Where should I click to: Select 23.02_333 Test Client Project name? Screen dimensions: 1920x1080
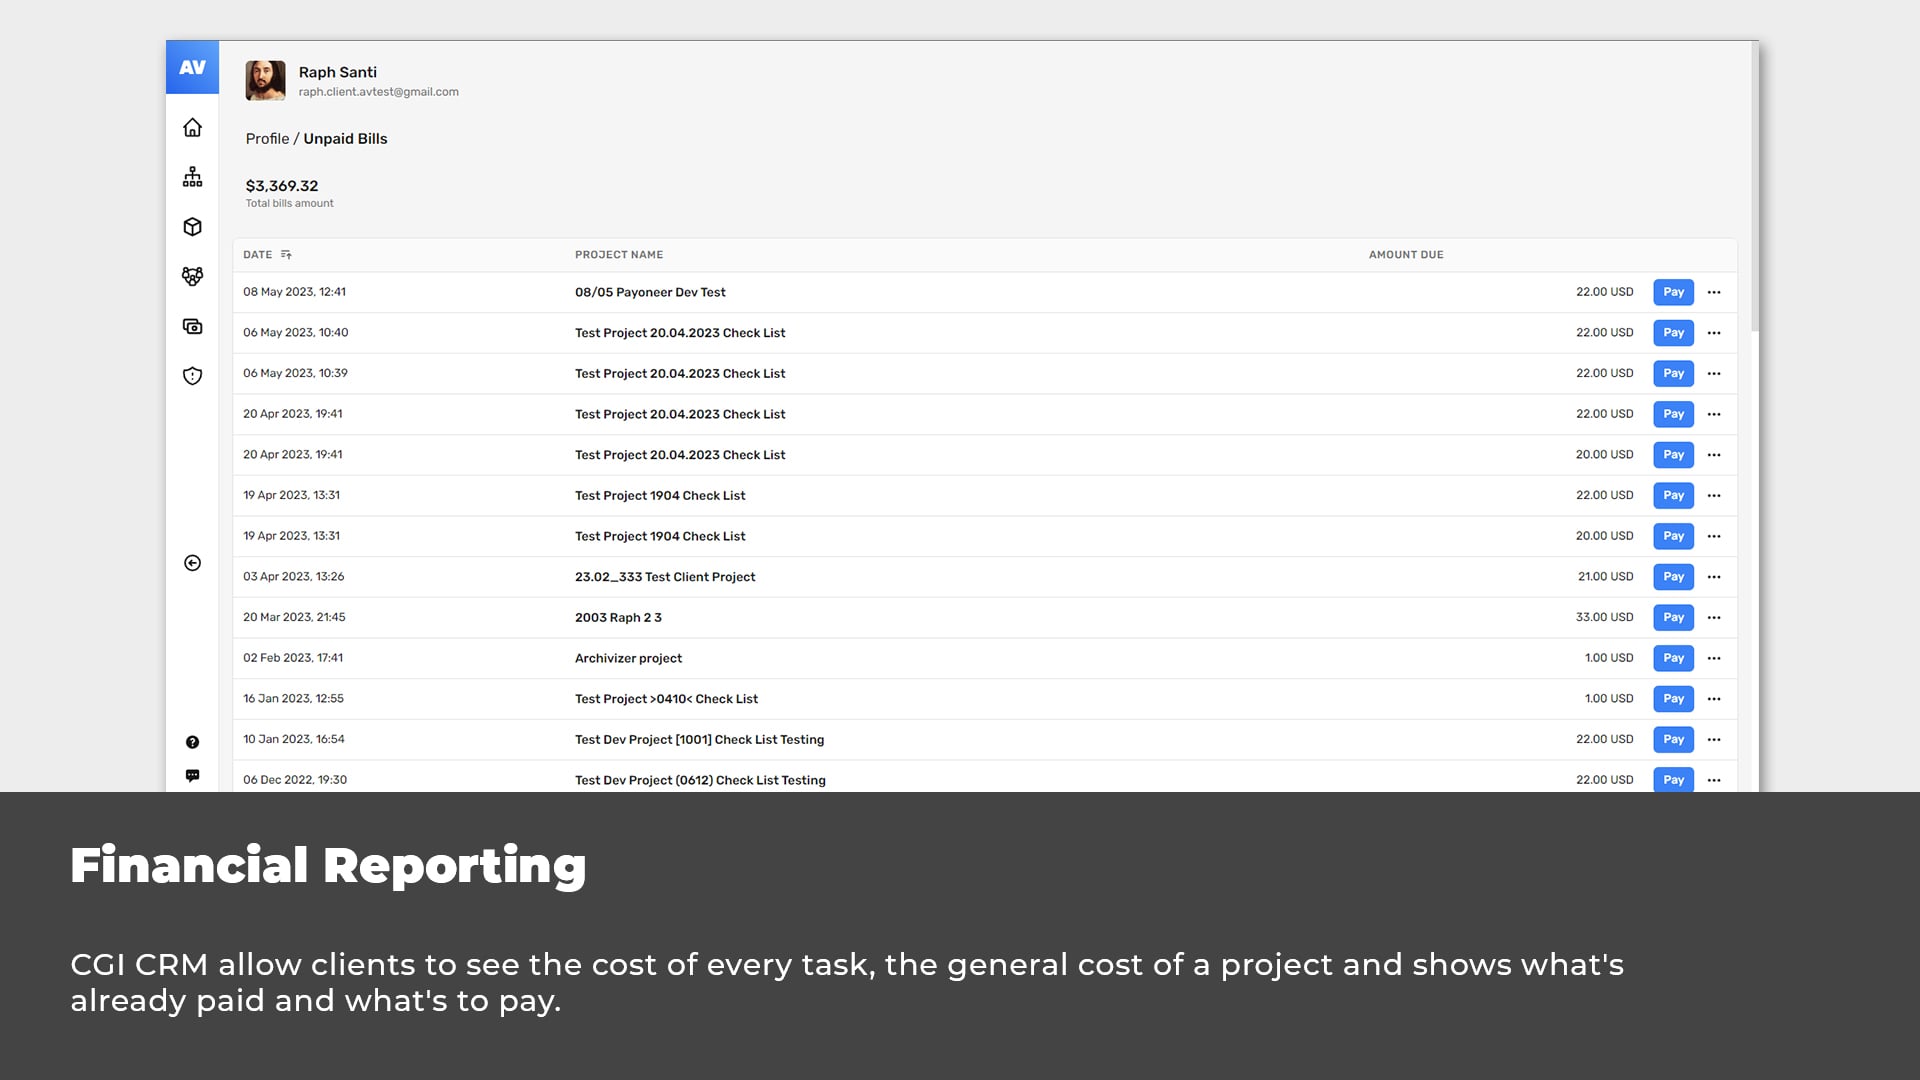665,577
